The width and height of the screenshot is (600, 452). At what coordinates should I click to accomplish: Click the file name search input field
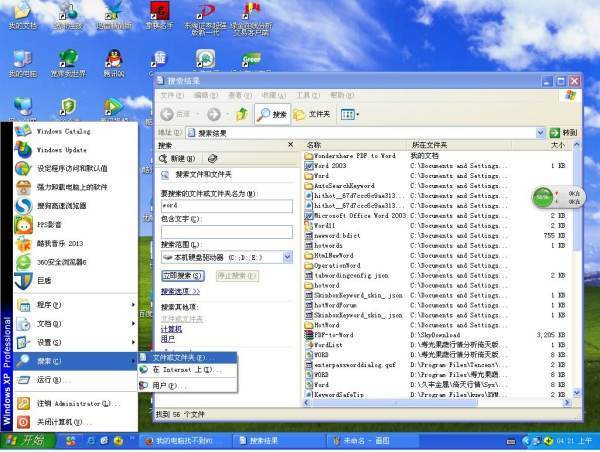tap(226, 206)
